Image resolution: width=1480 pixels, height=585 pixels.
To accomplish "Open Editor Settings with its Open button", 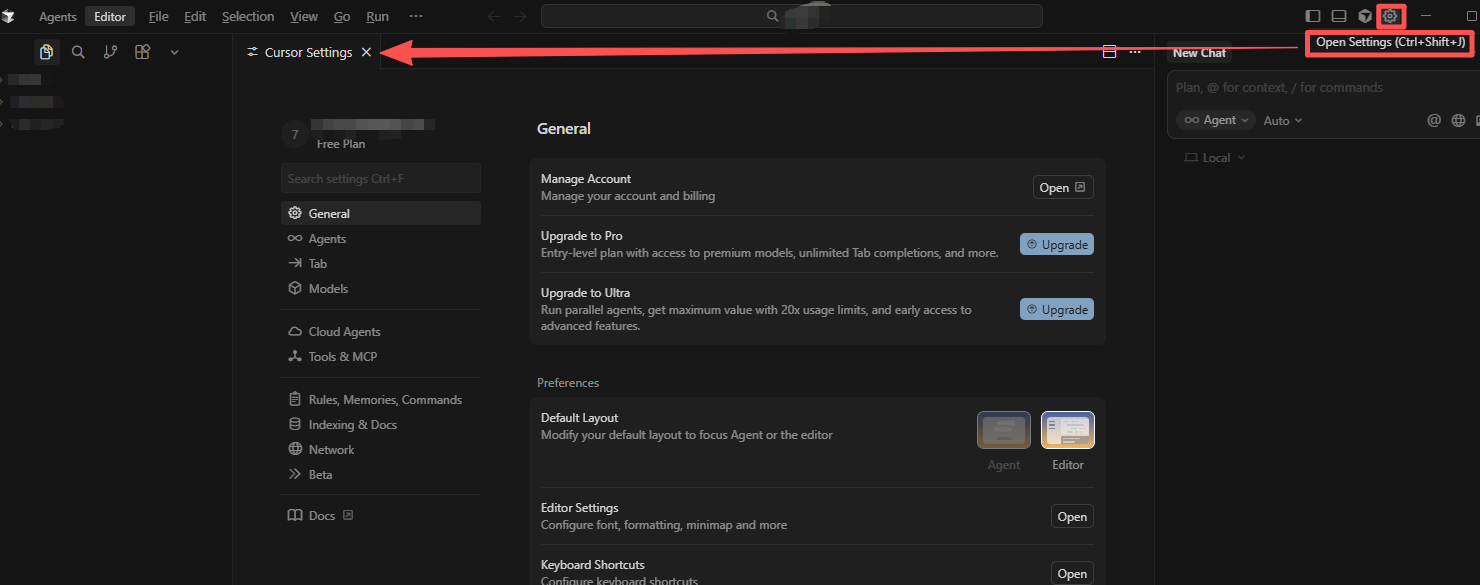I will (1072, 517).
